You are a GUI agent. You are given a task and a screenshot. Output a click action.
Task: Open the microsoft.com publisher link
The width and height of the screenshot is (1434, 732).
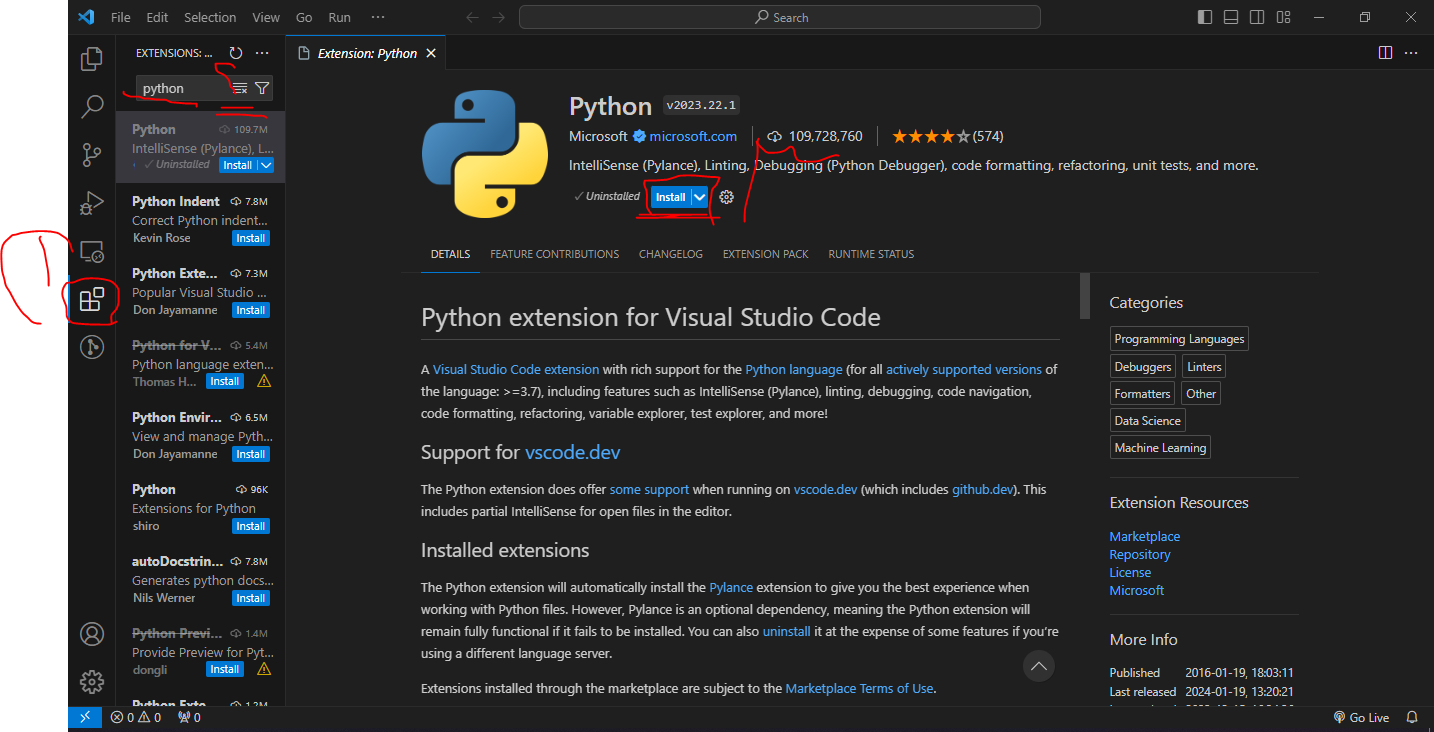coord(693,136)
